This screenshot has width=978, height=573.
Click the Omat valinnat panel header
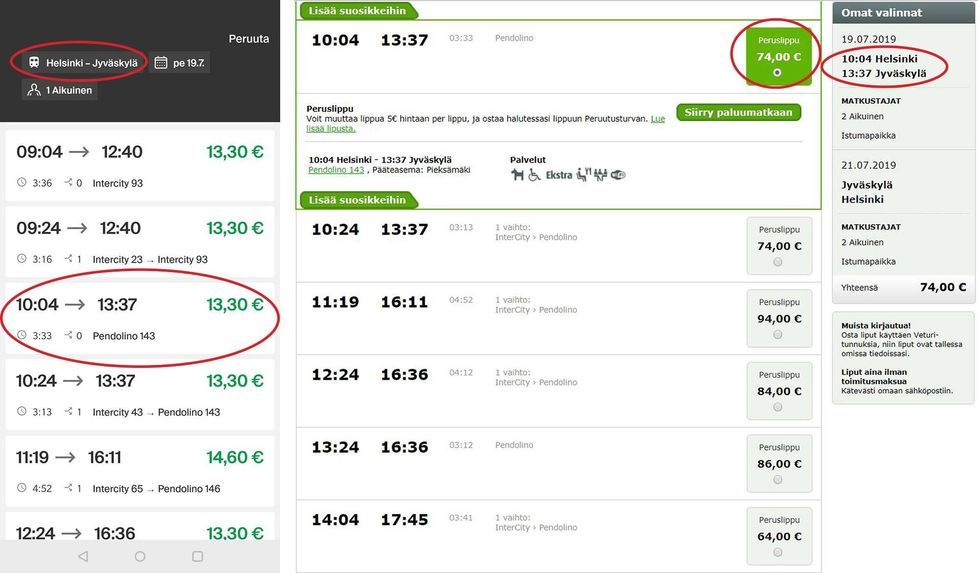tap(903, 12)
